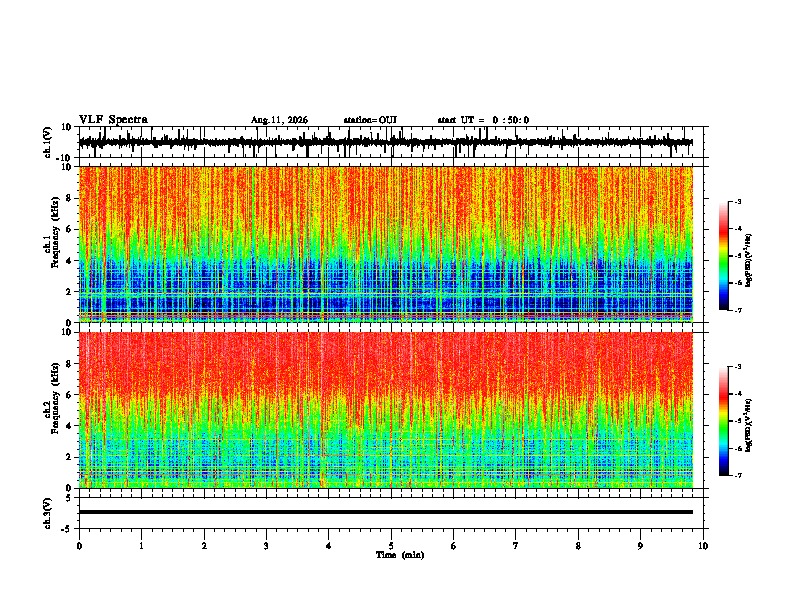The height and width of the screenshot is (612, 792).
Task: Click the ch.2 spectrogram color scale bar
Action: 723,421
